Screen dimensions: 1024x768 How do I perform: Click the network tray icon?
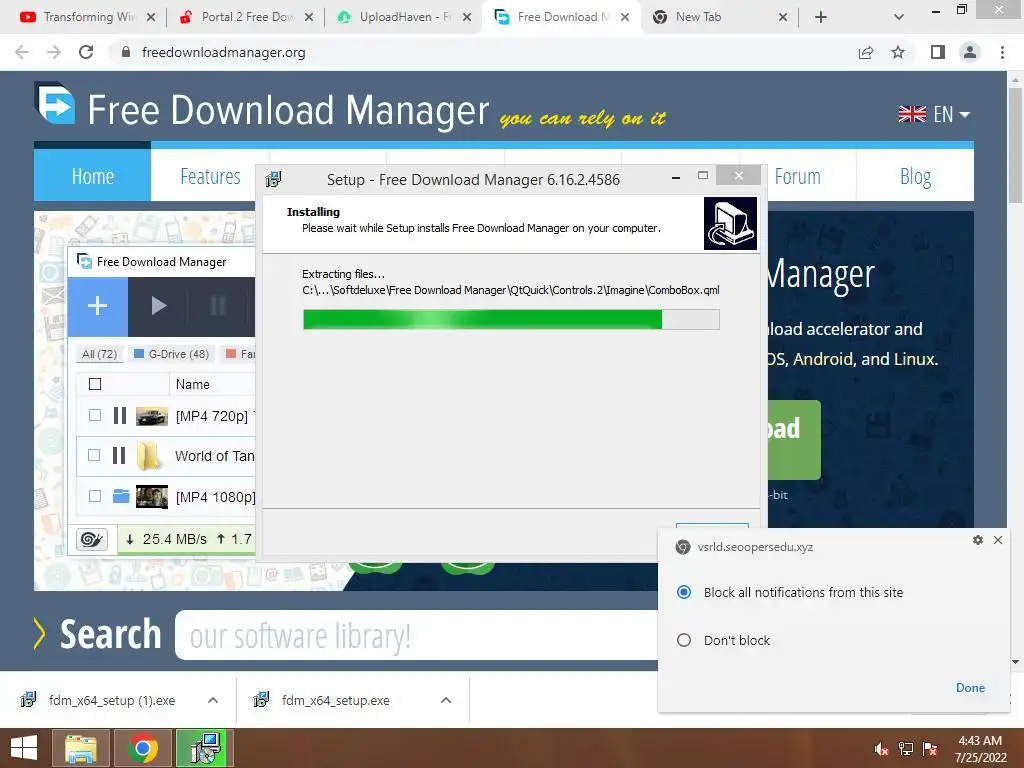pos(906,749)
